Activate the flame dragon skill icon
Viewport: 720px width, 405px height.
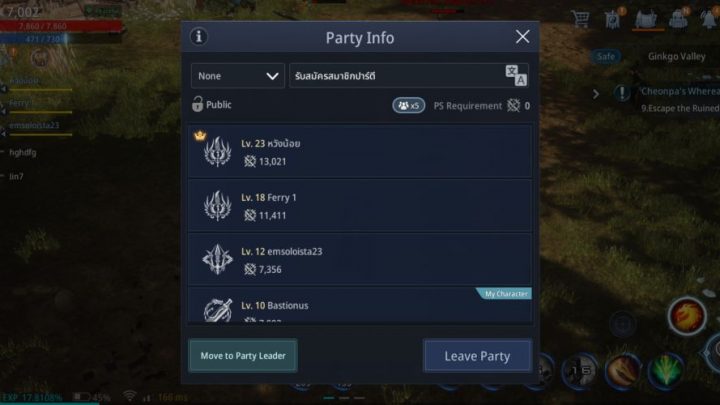click(x=687, y=316)
